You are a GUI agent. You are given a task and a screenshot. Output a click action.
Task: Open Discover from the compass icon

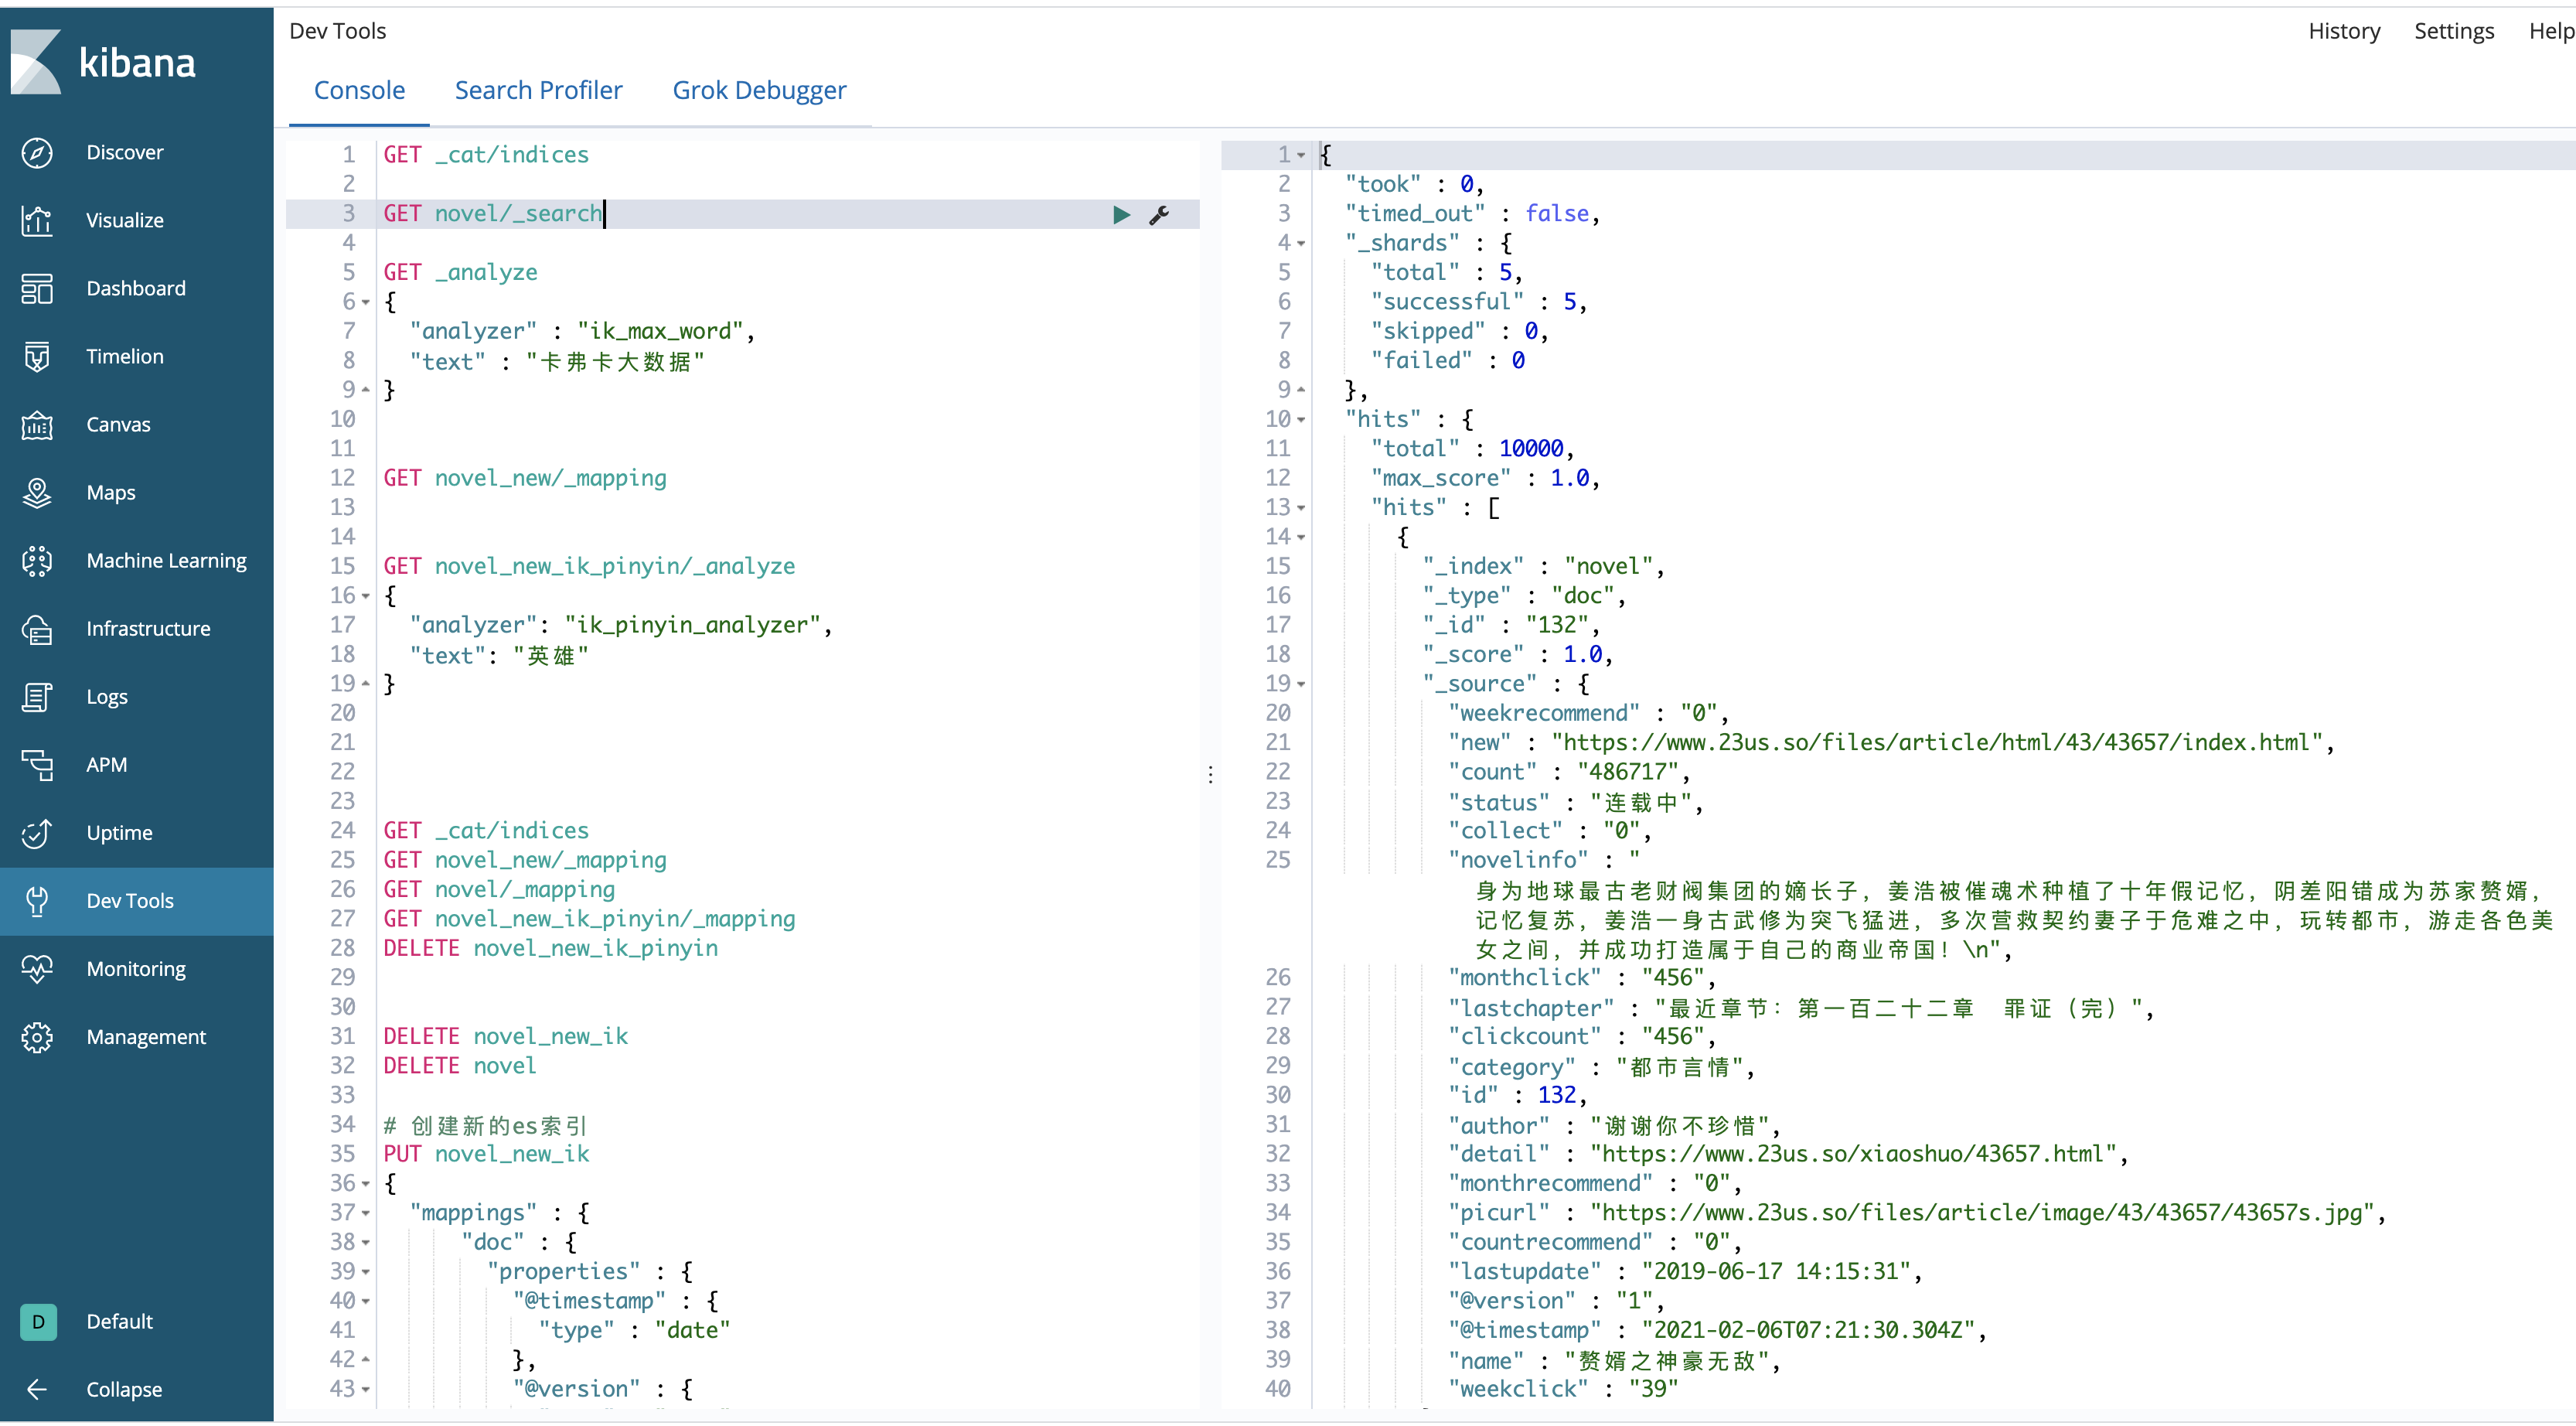(37, 152)
